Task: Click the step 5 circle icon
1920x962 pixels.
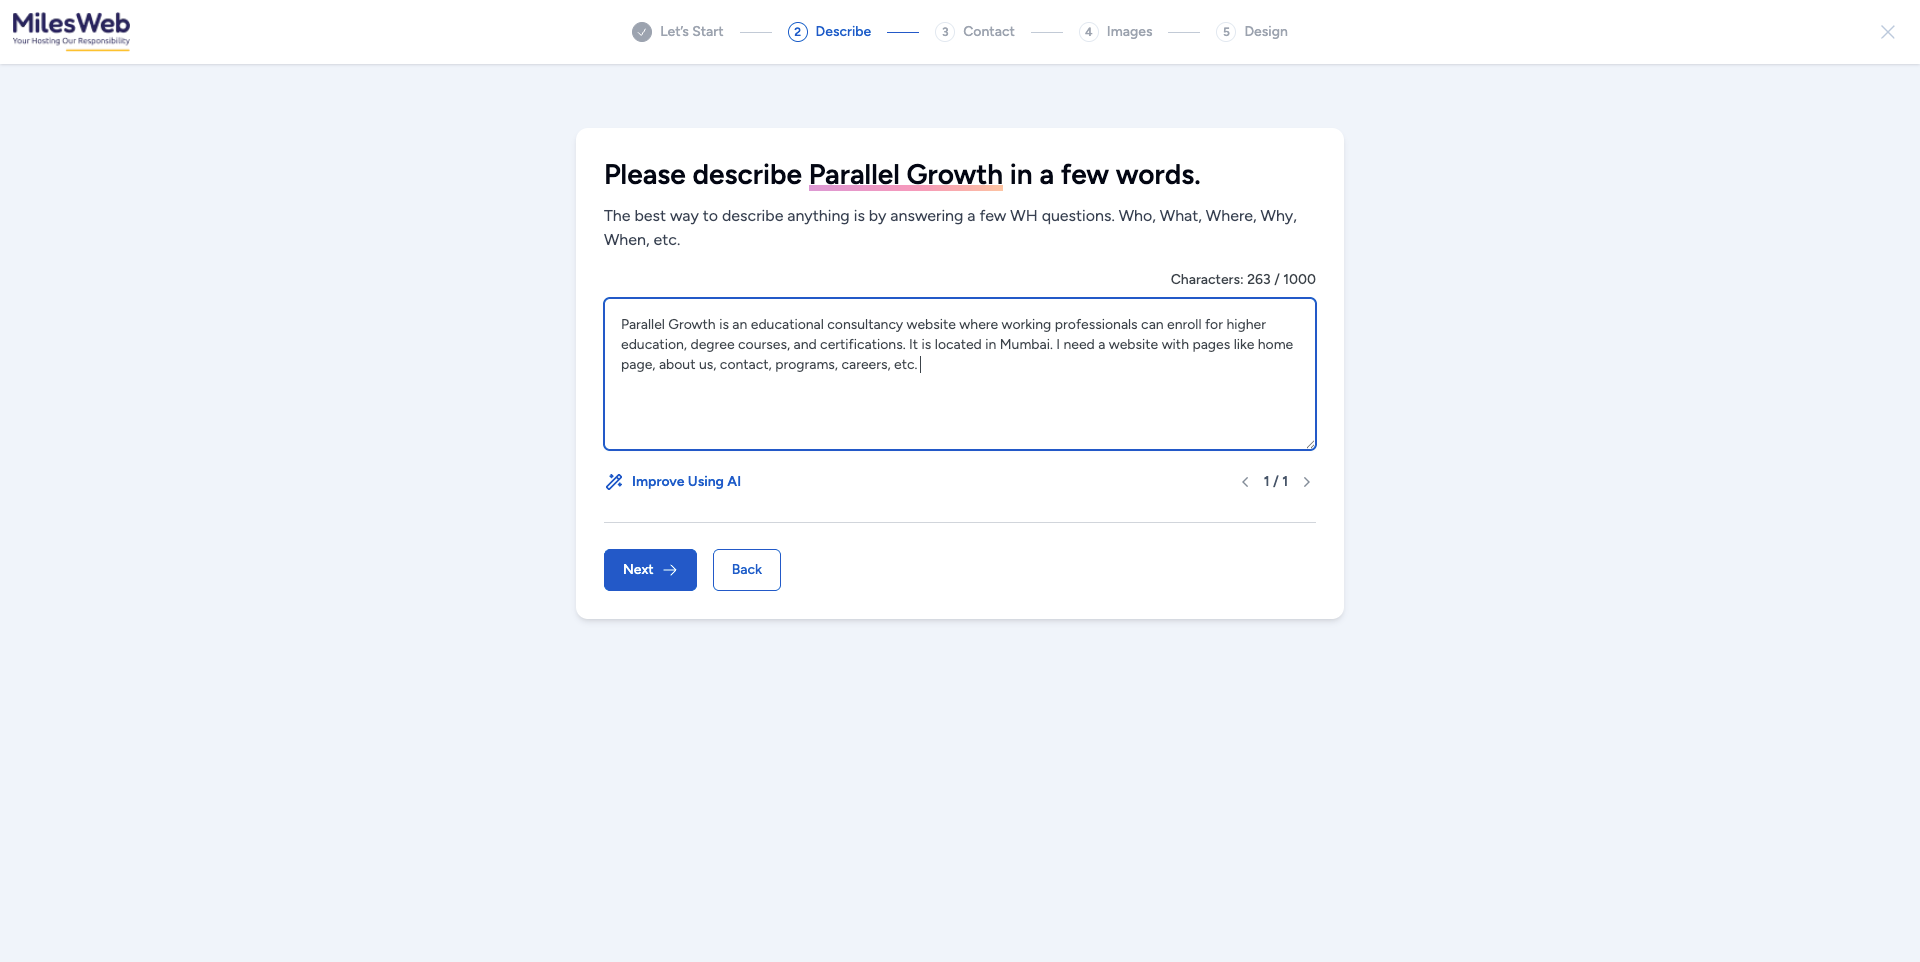Action: coord(1226,32)
